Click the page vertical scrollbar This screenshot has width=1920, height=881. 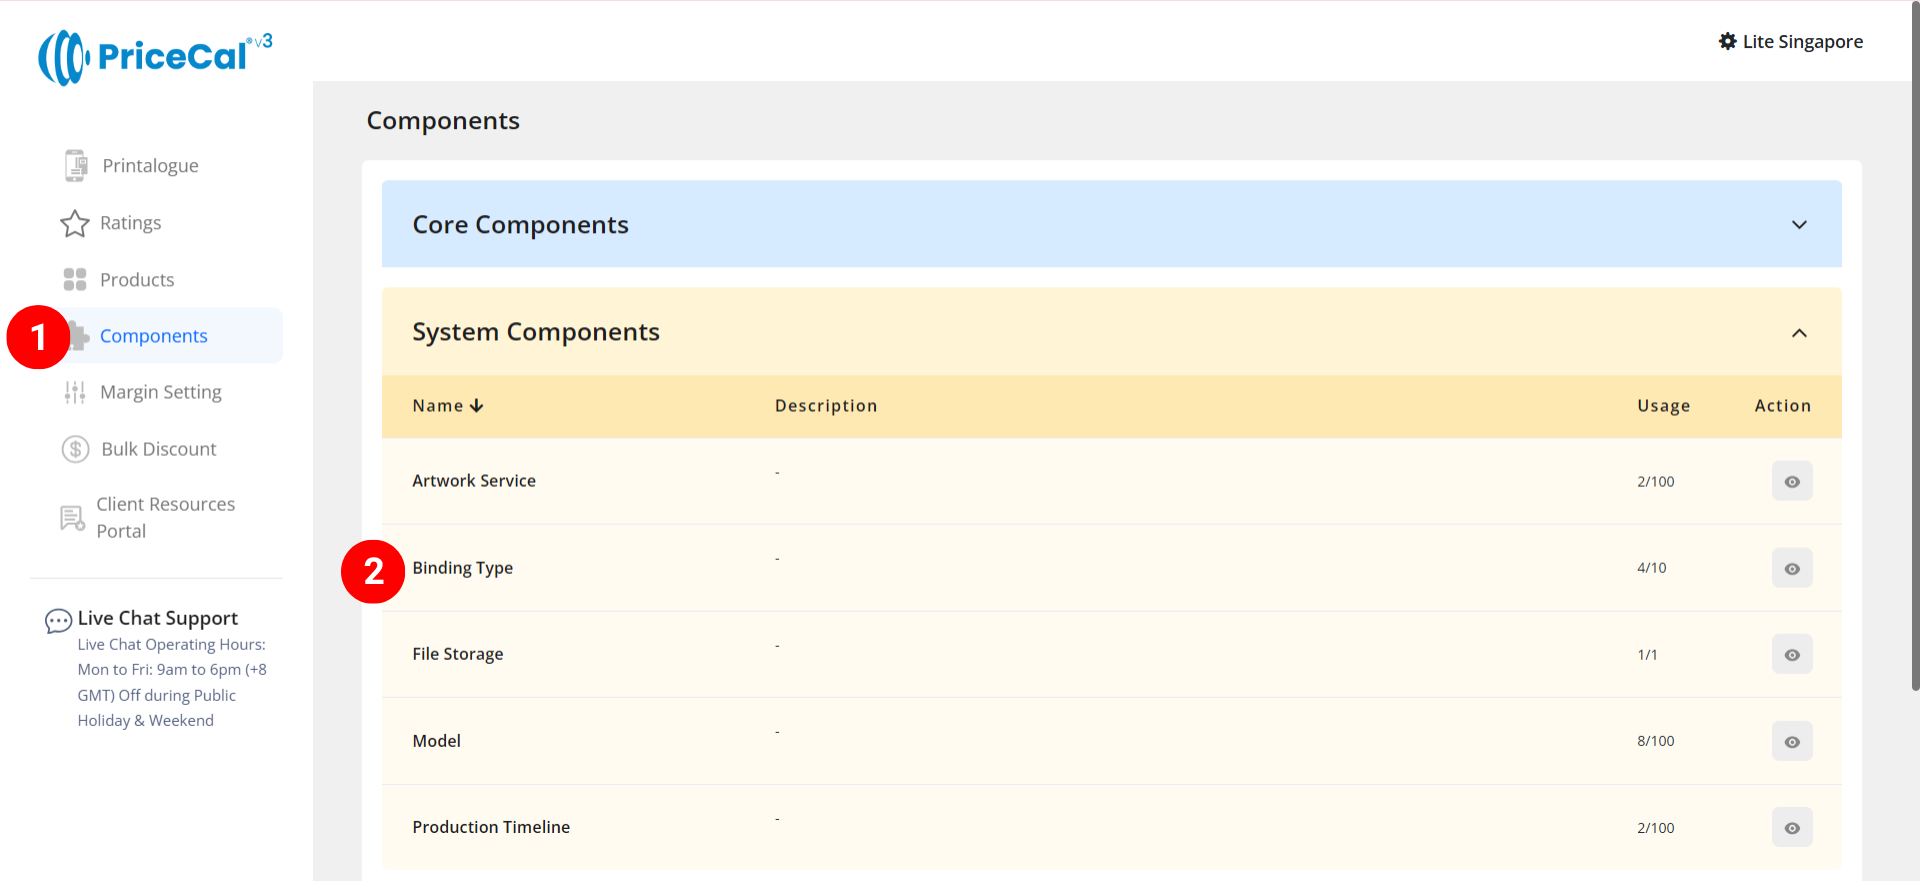coord(1914,400)
